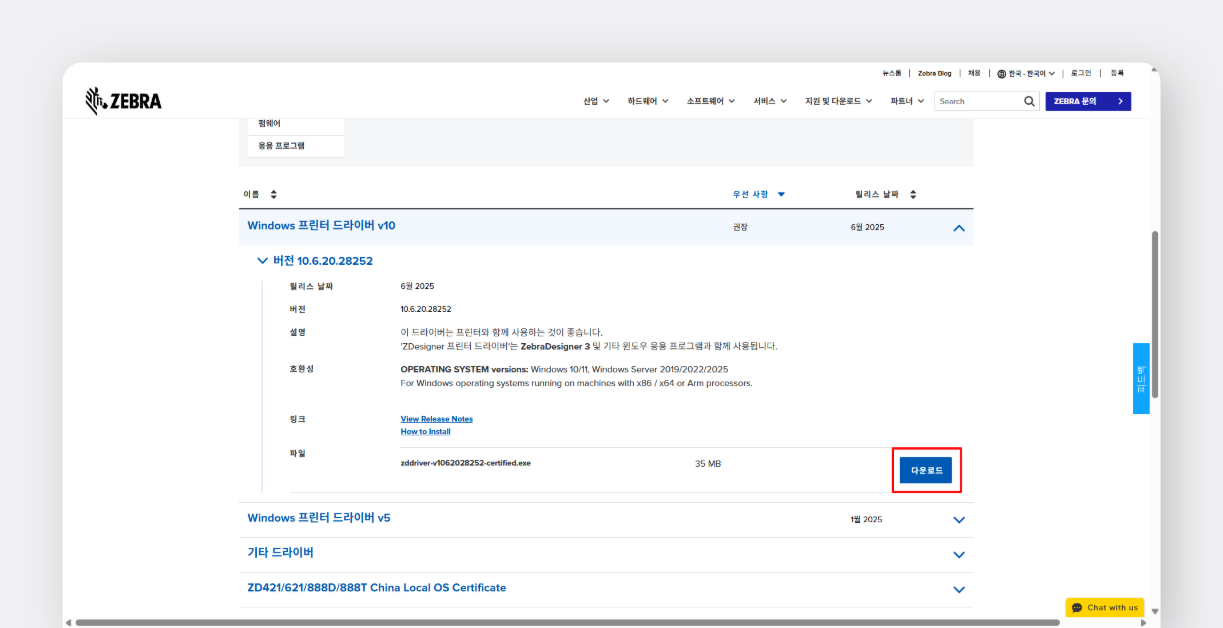Open the Chat with us widget

pos(1104,607)
